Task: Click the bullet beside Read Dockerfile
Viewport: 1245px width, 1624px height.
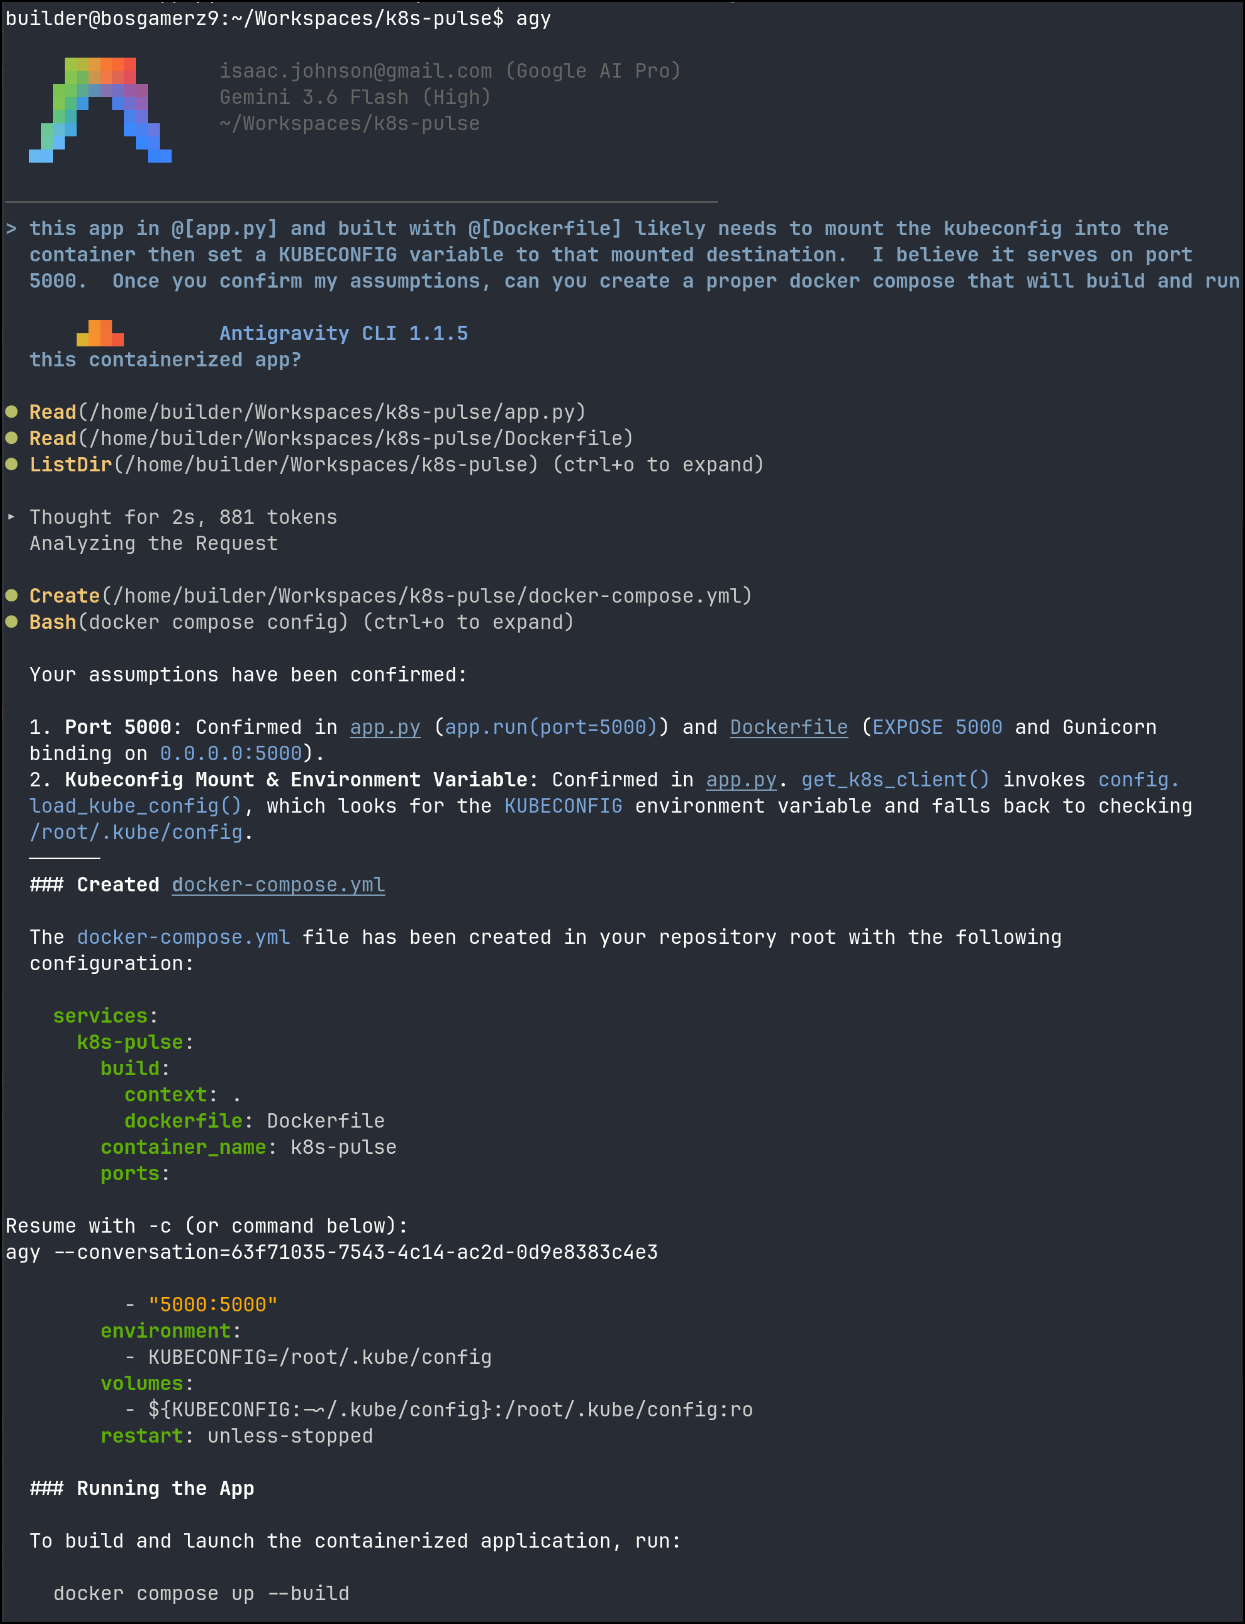Action: (12, 438)
